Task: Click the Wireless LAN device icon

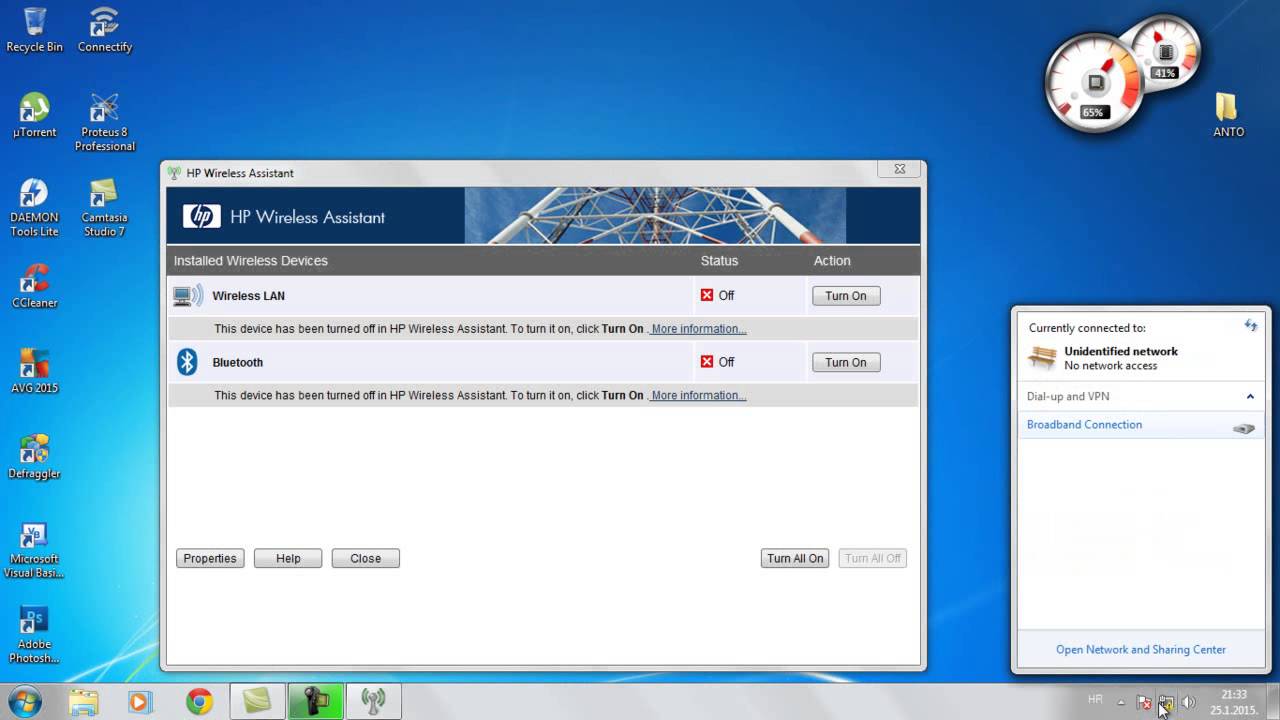Action: (187, 296)
